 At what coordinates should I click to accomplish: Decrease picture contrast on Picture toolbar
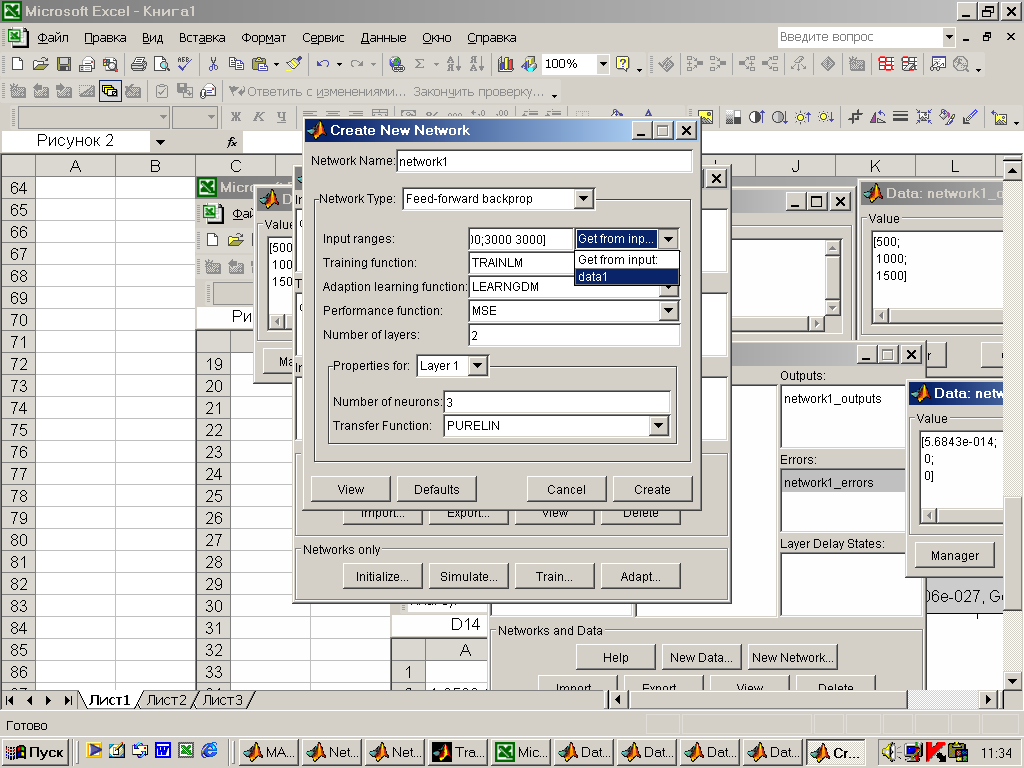[779, 117]
